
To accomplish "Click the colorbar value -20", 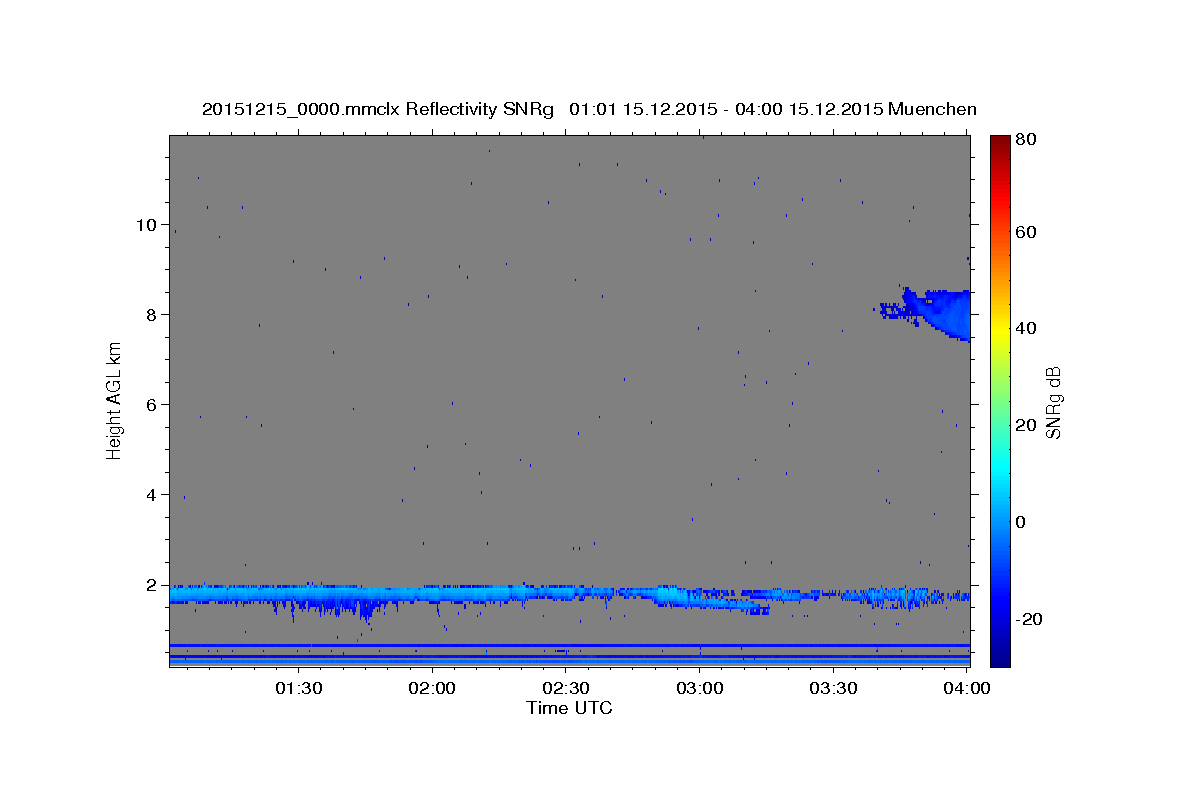I will pos(1029,619).
